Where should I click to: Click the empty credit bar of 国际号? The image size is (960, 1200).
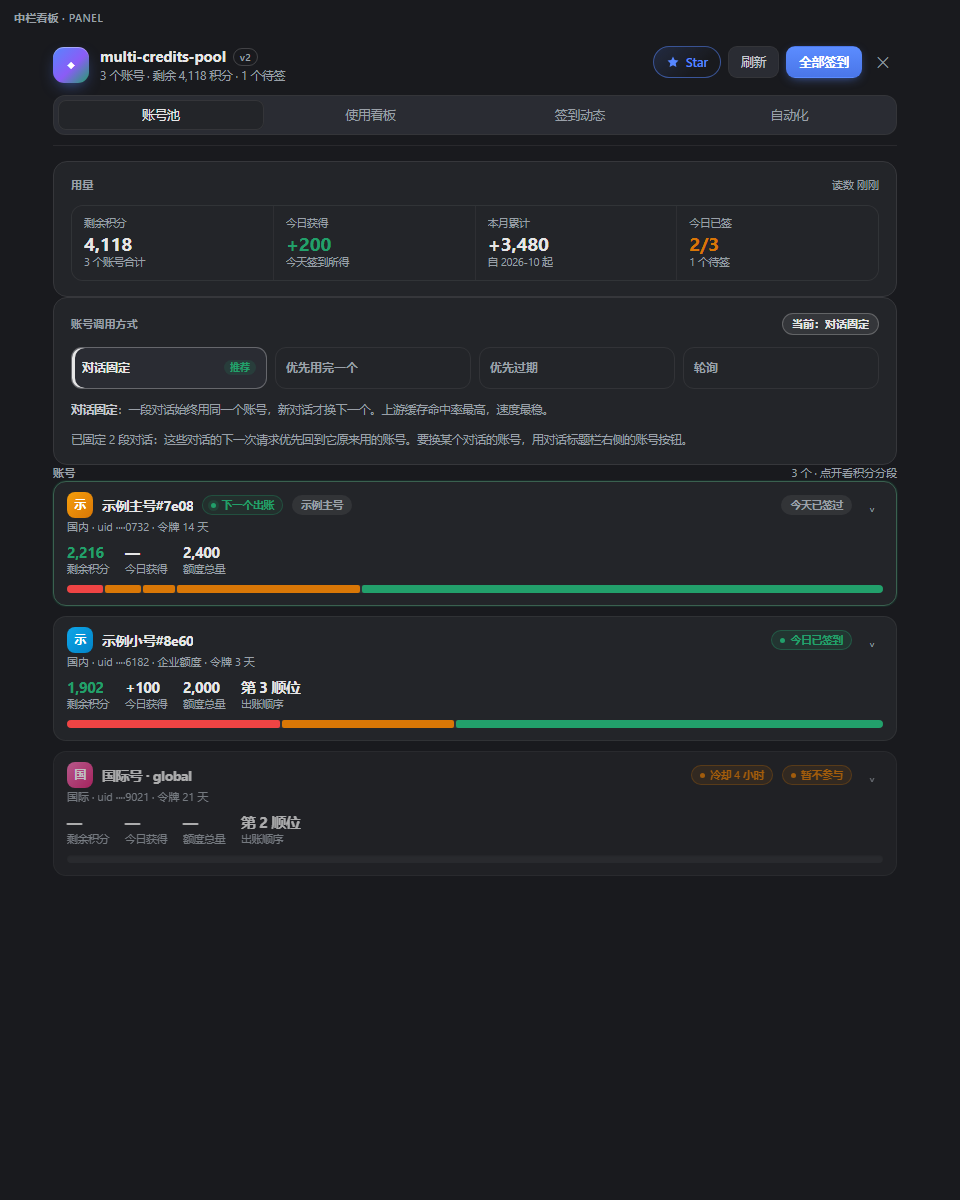tap(475, 859)
